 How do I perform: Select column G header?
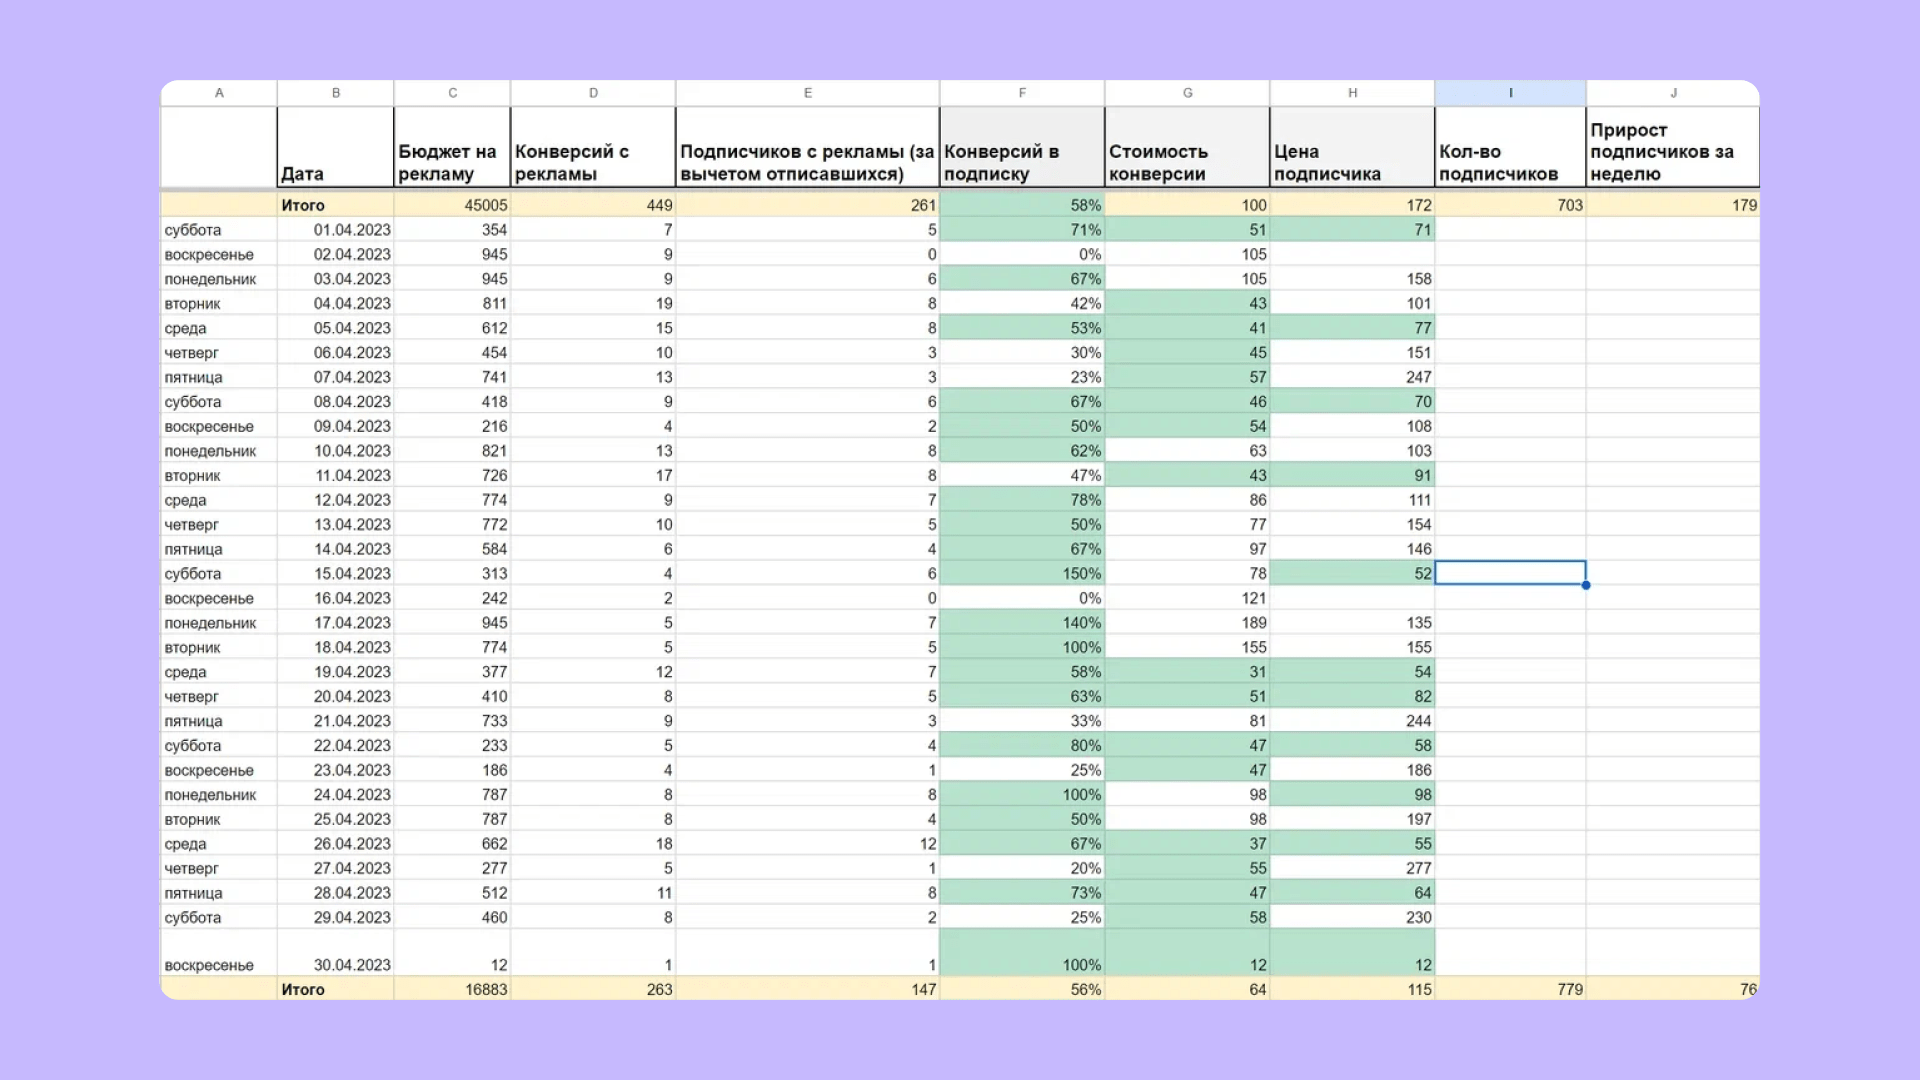1188,93
